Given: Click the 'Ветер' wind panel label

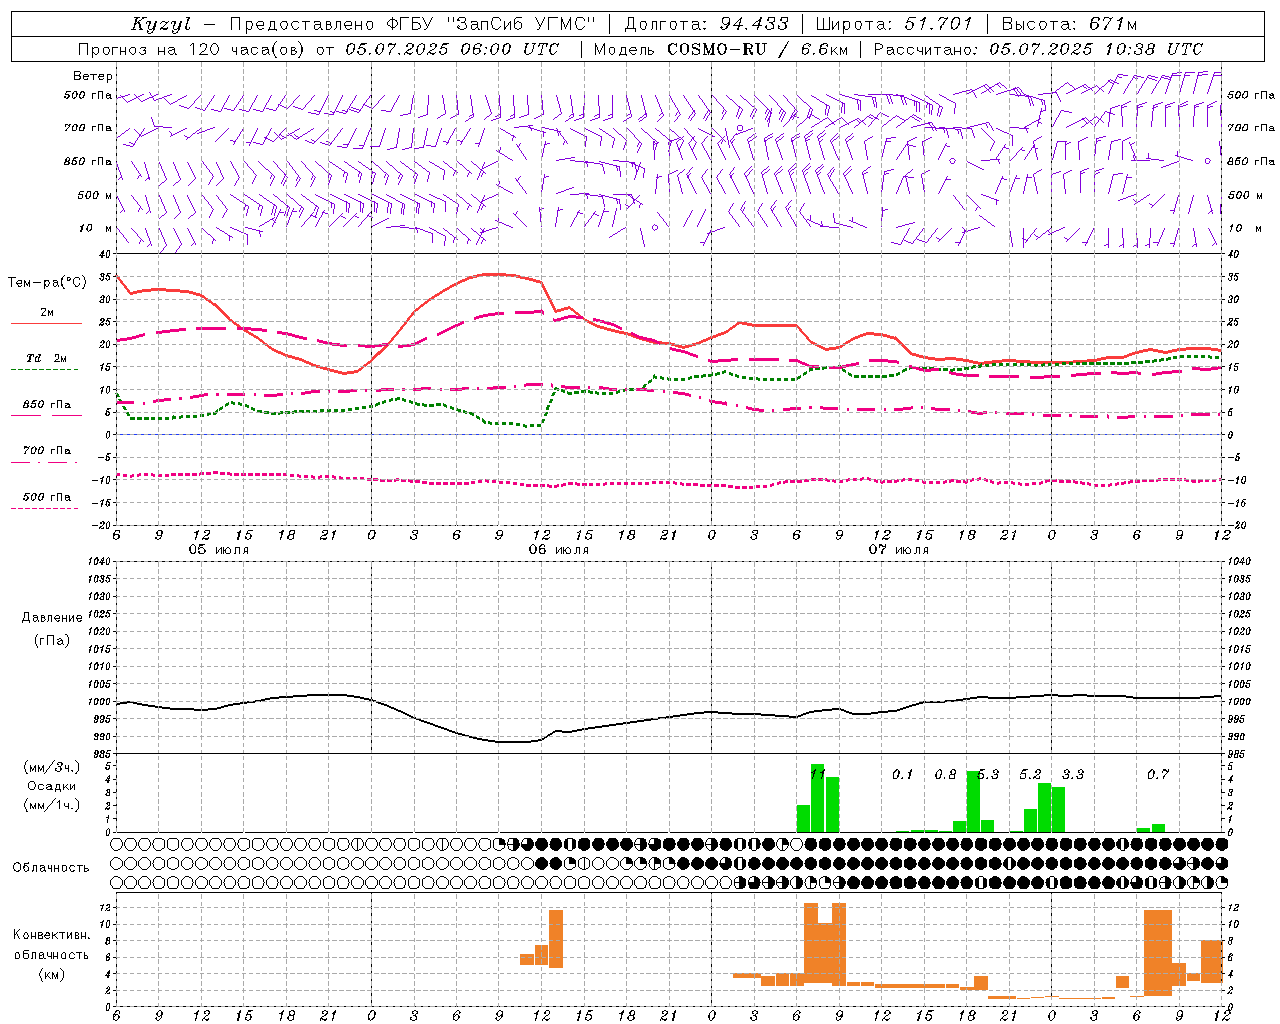Looking at the screenshot, I should 92,76.
